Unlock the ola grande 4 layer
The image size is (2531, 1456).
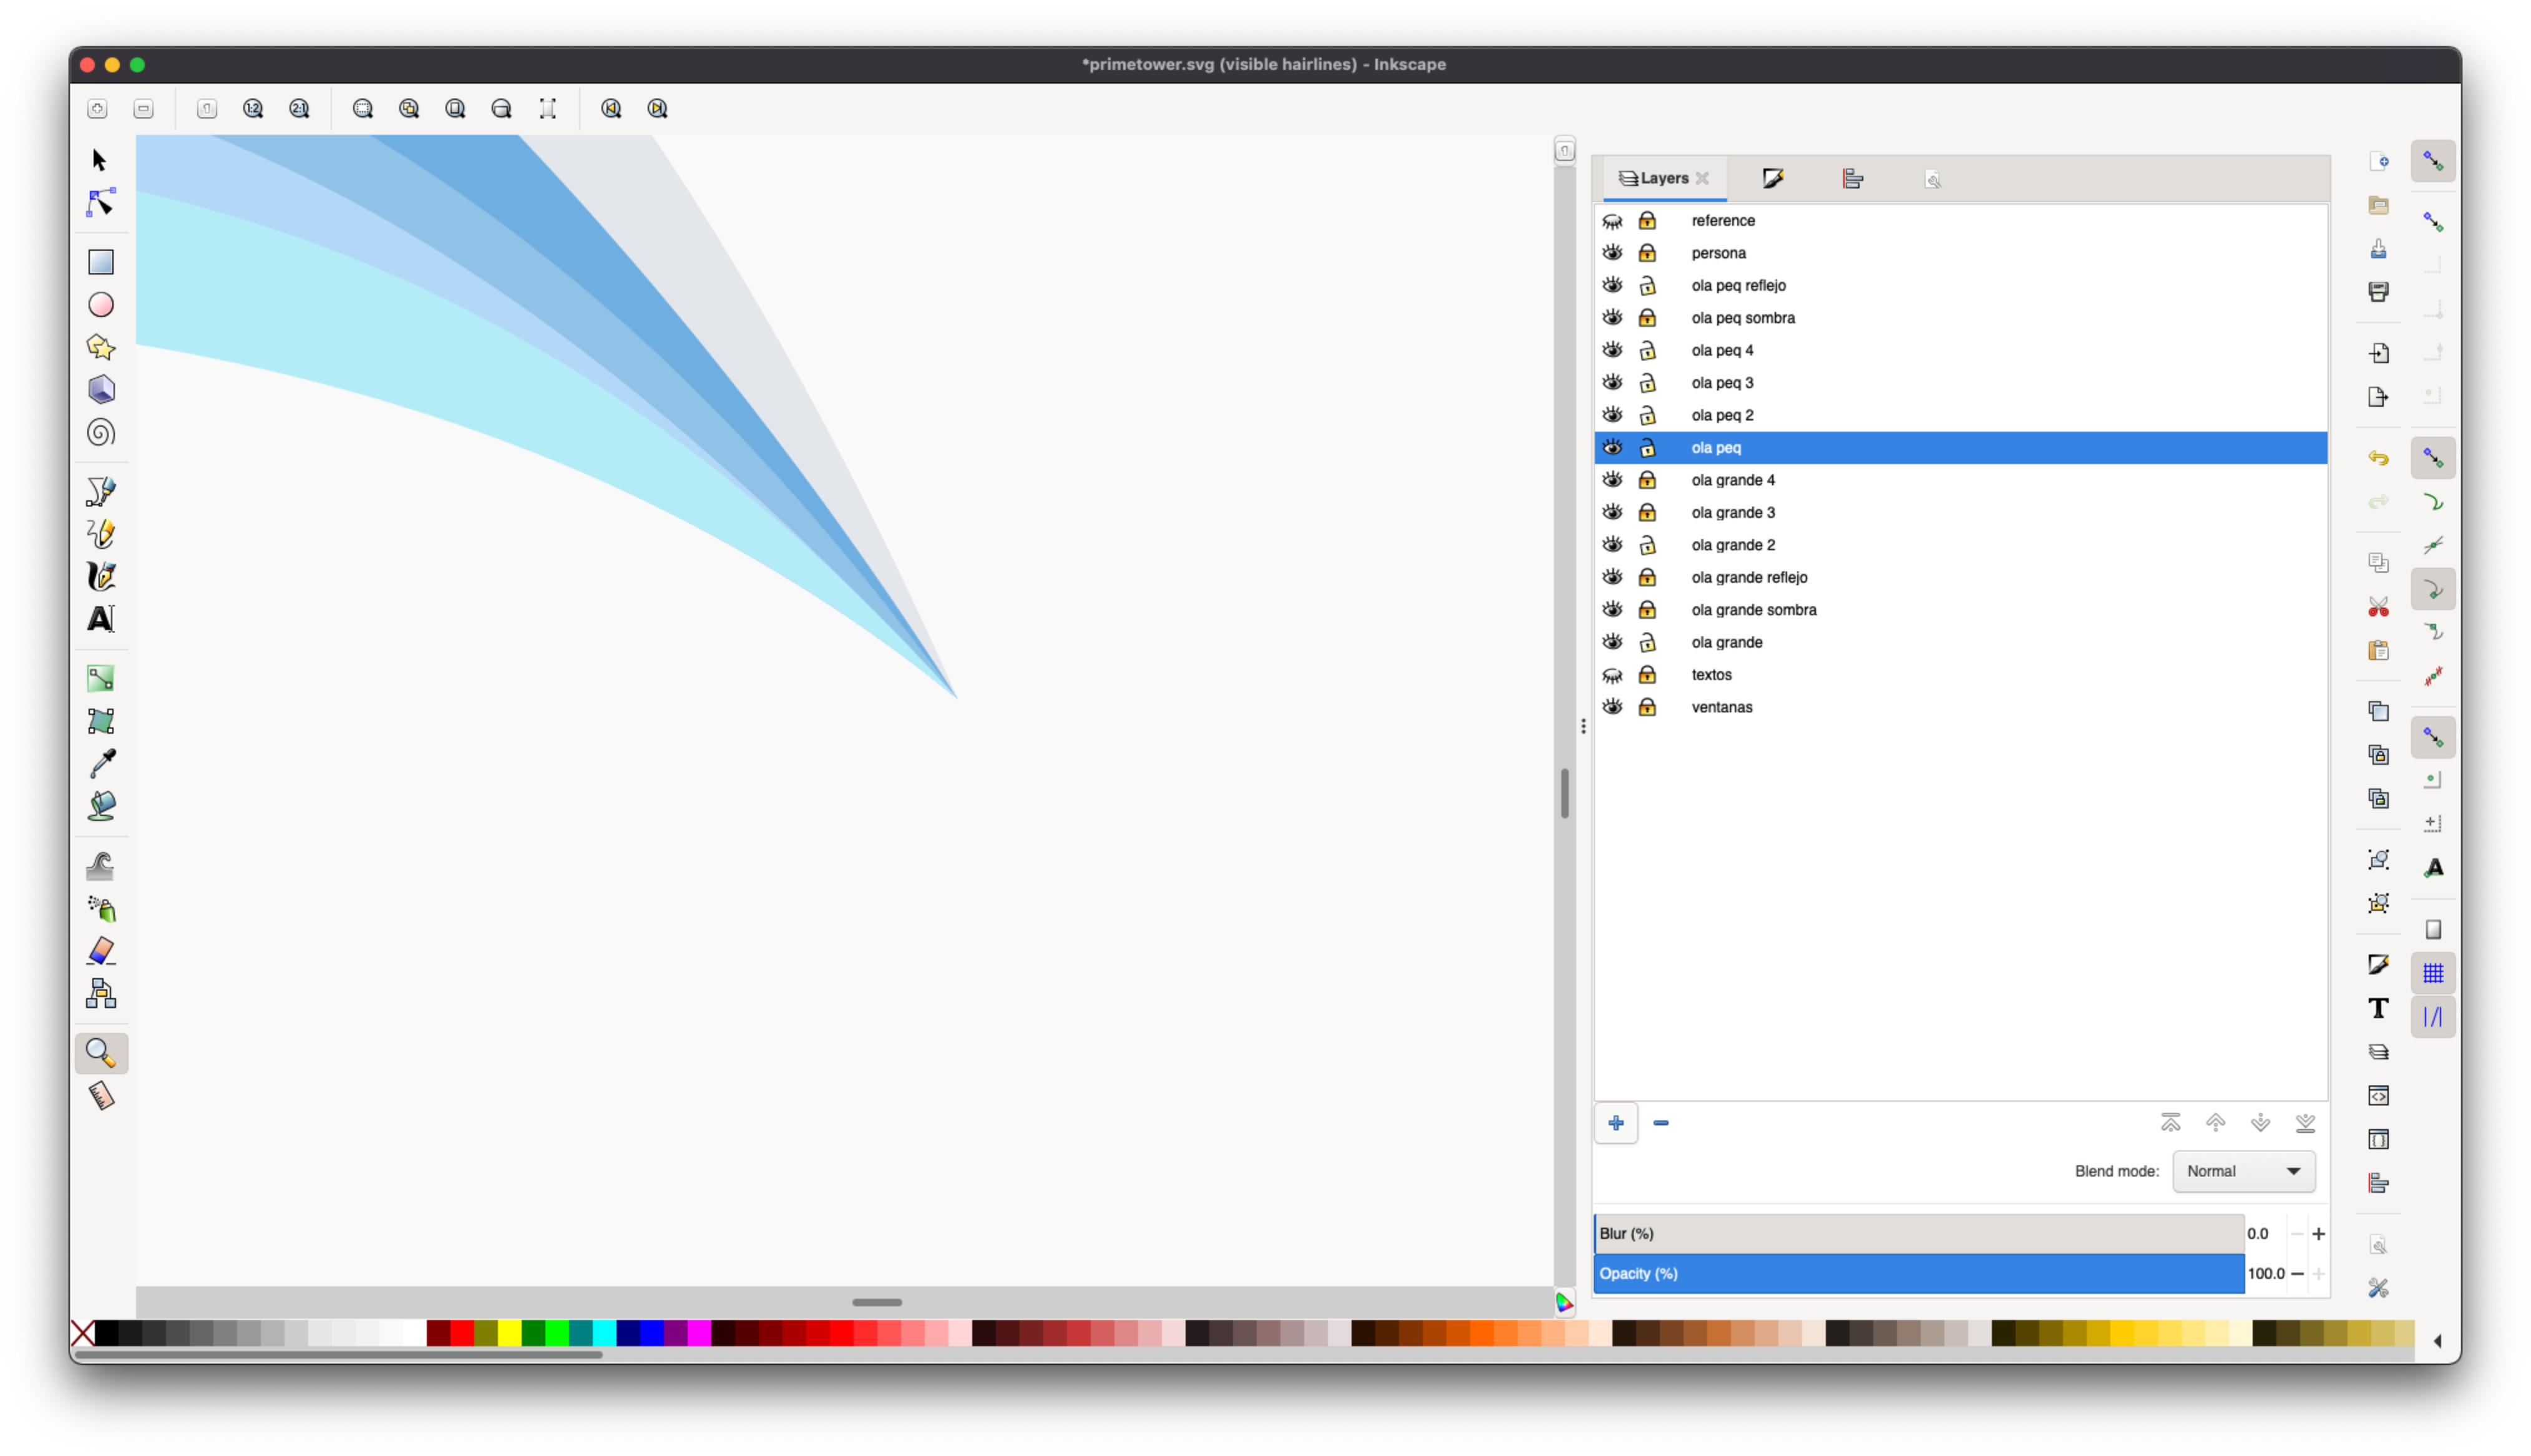click(1647, 480)
